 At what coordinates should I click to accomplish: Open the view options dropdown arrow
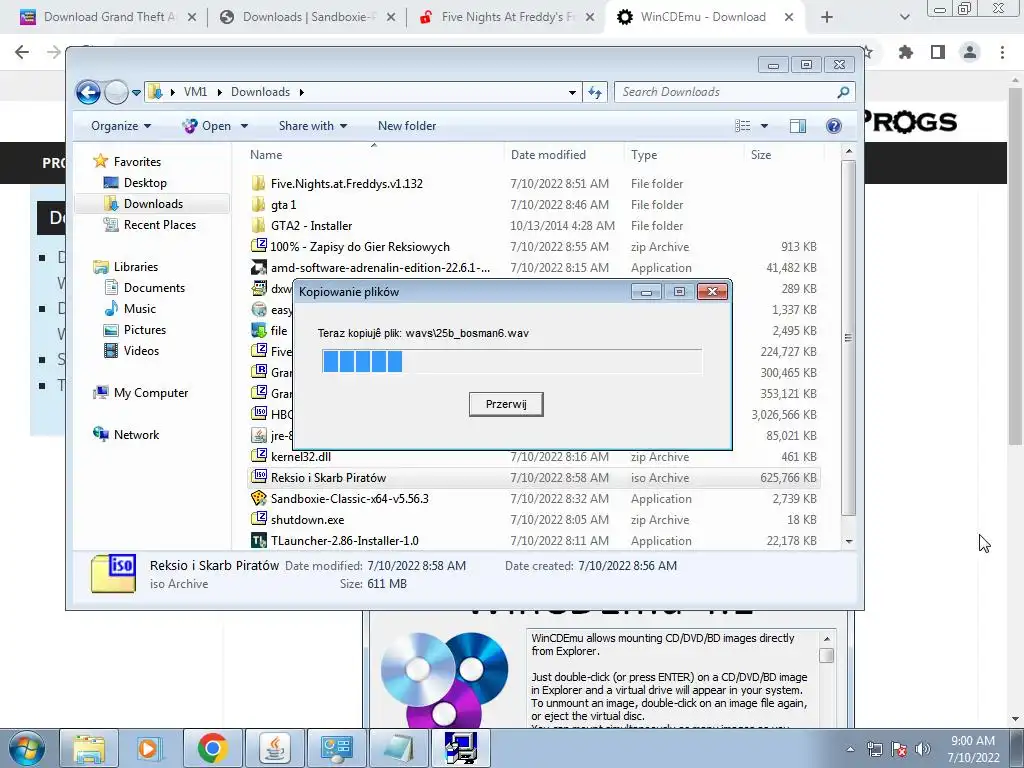(x=764, y=126)
